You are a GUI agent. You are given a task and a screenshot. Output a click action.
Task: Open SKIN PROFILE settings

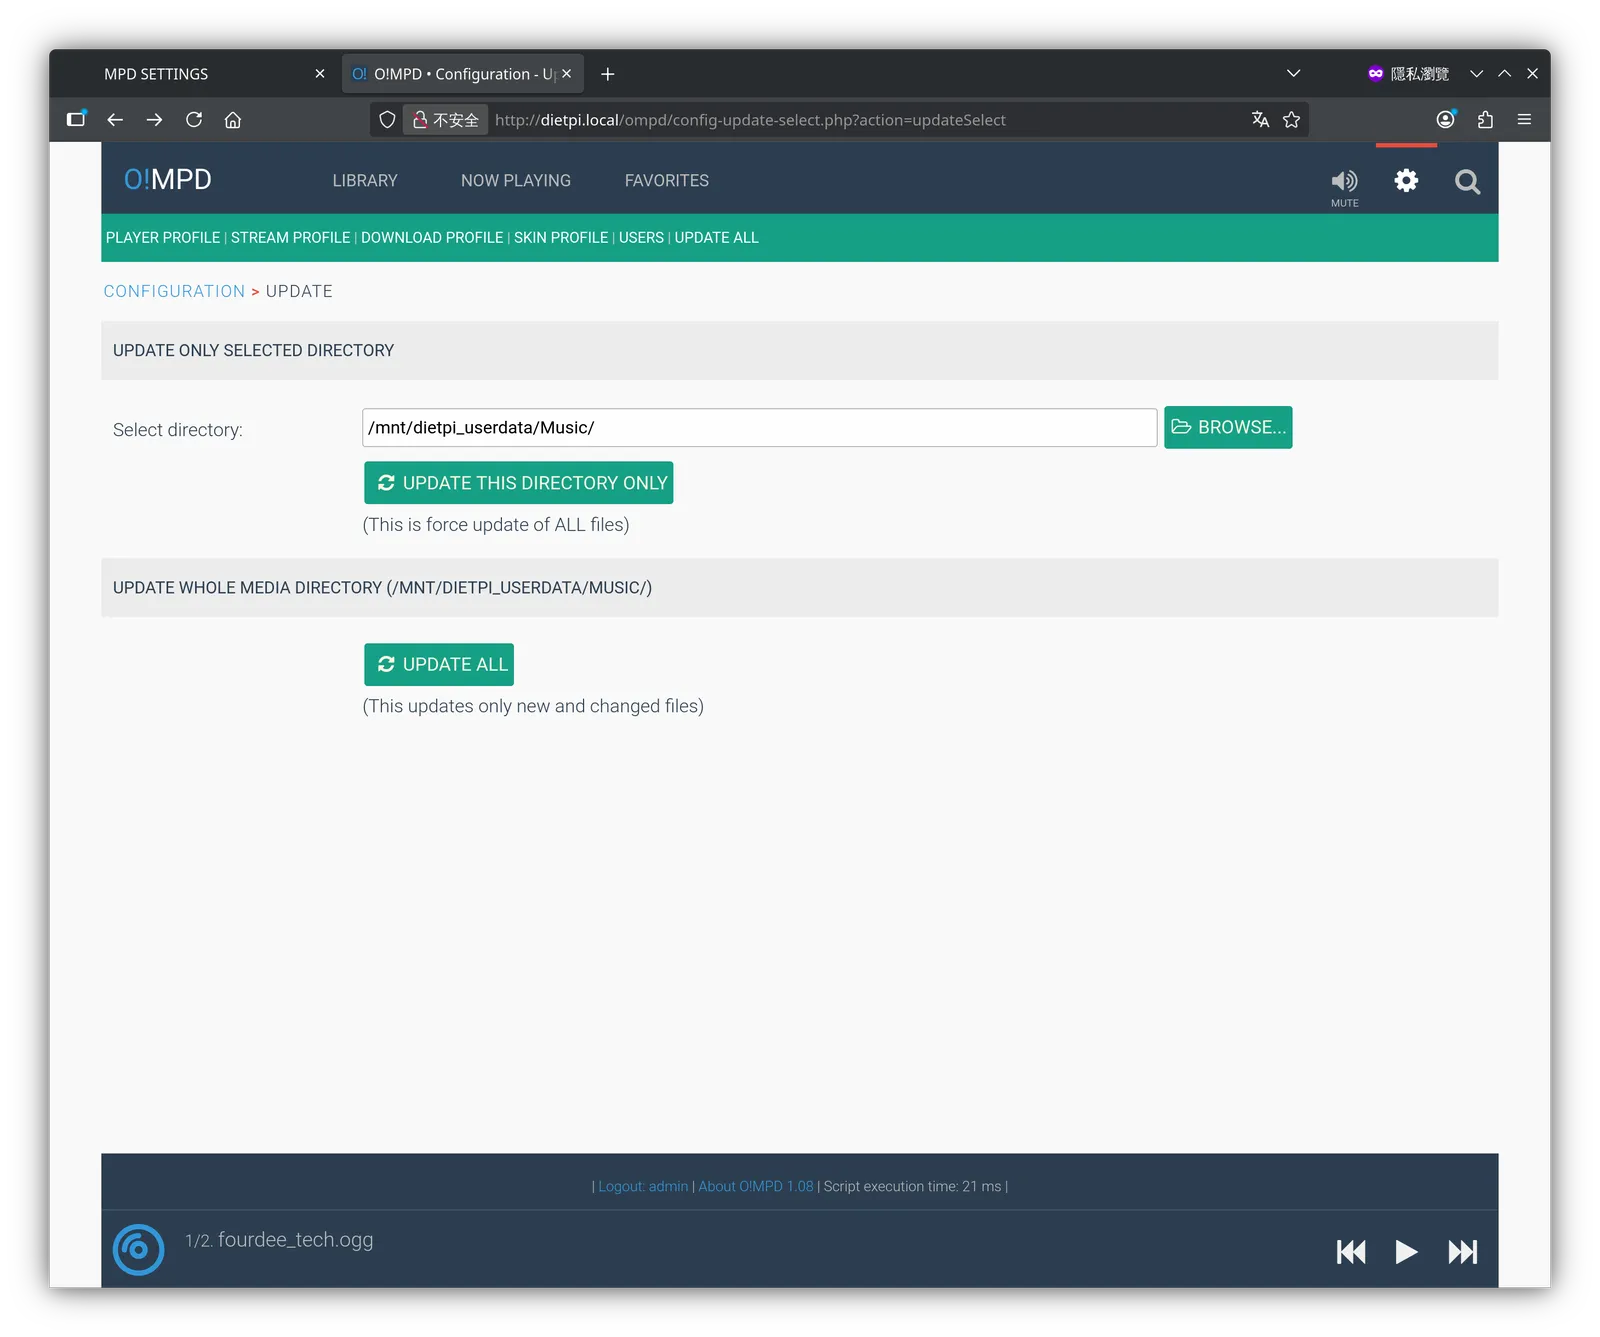click(561, 238)
